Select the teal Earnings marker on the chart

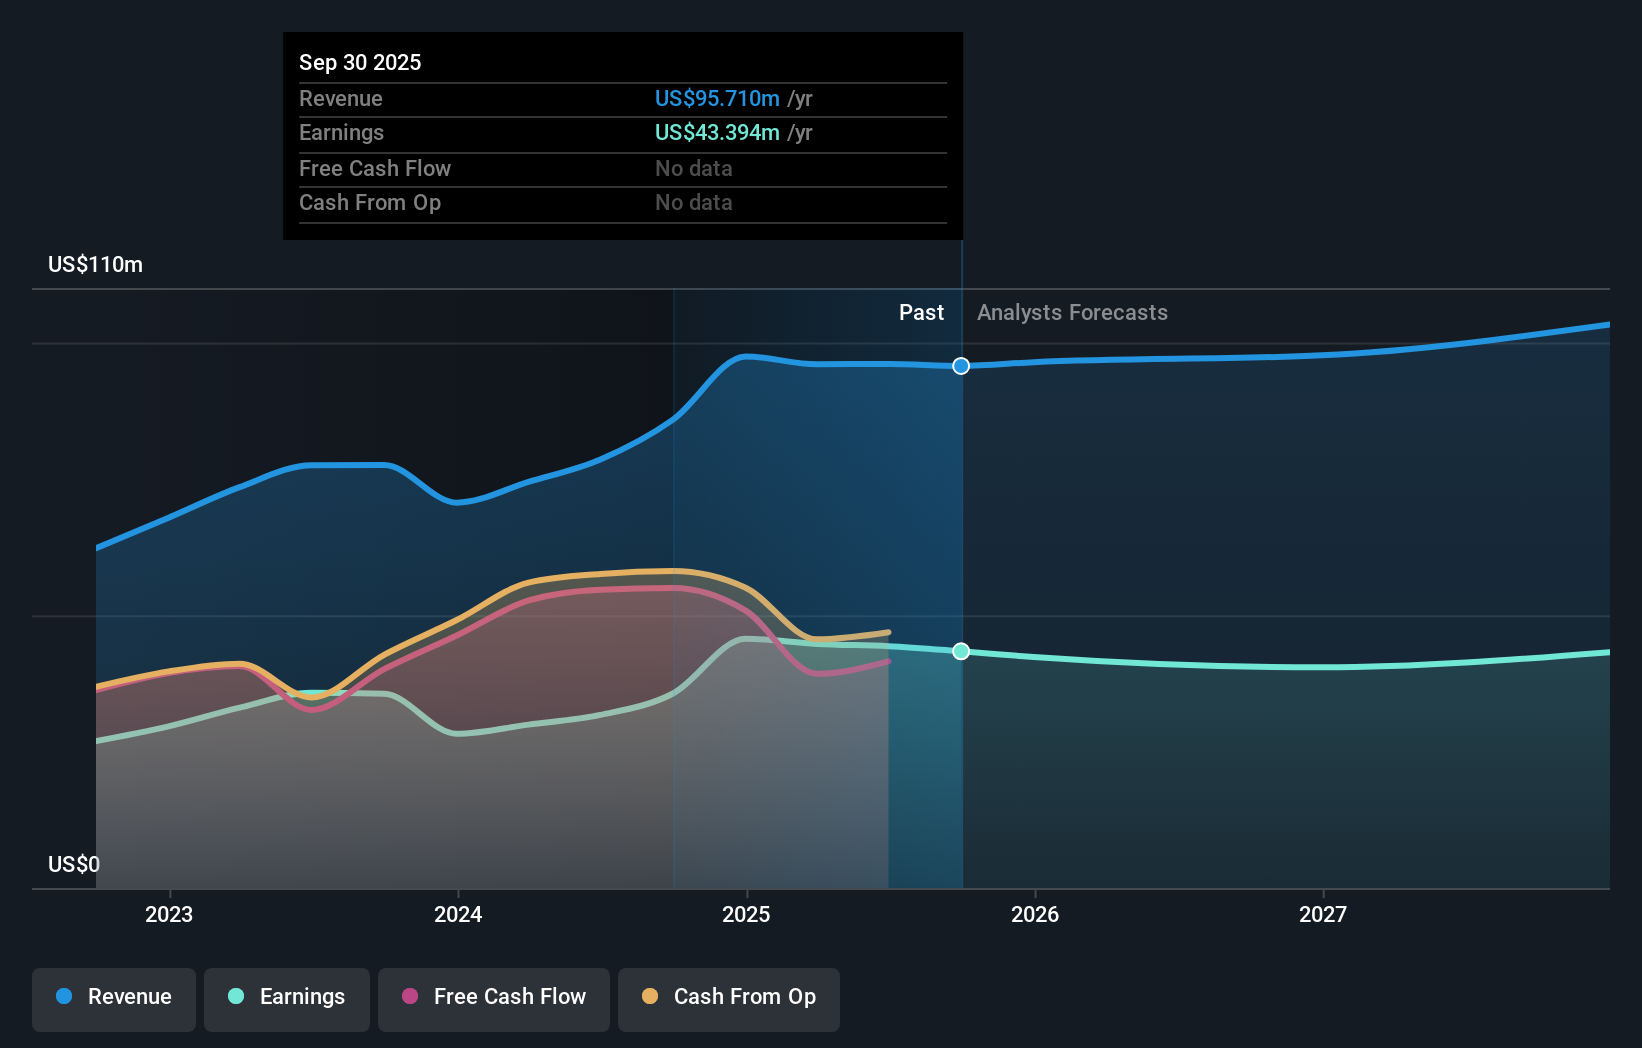pos(960,651)
